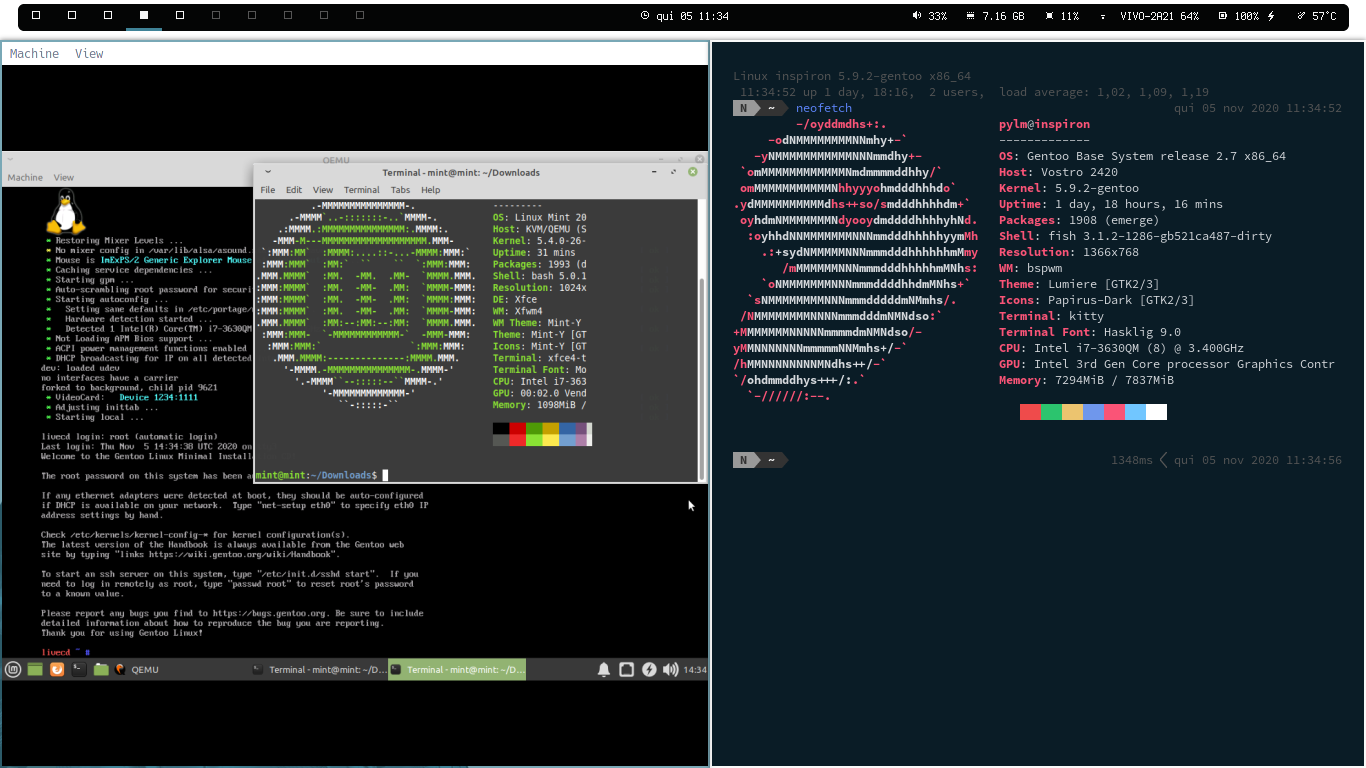Click the green show-desktop icon in Mint panel
Screen dimensions: 1366x768
pos(35,670)
